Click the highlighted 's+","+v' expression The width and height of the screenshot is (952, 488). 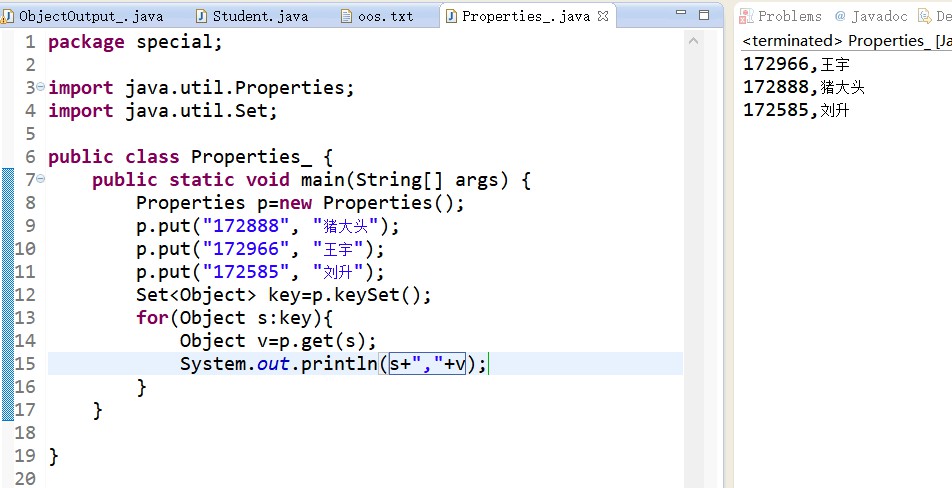(427, 364)
